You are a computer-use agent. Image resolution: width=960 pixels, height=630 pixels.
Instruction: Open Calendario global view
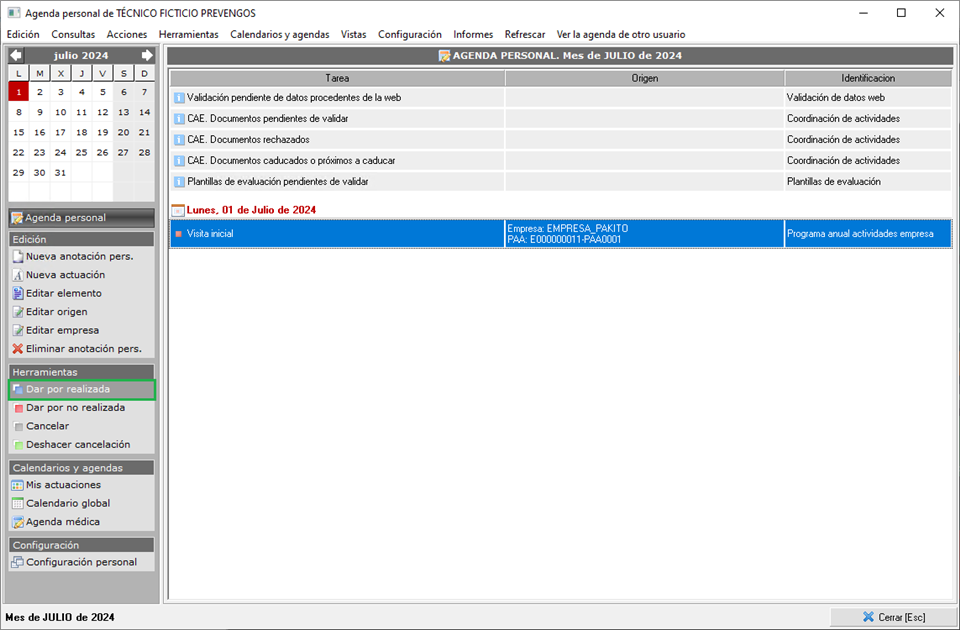point(68,503)
